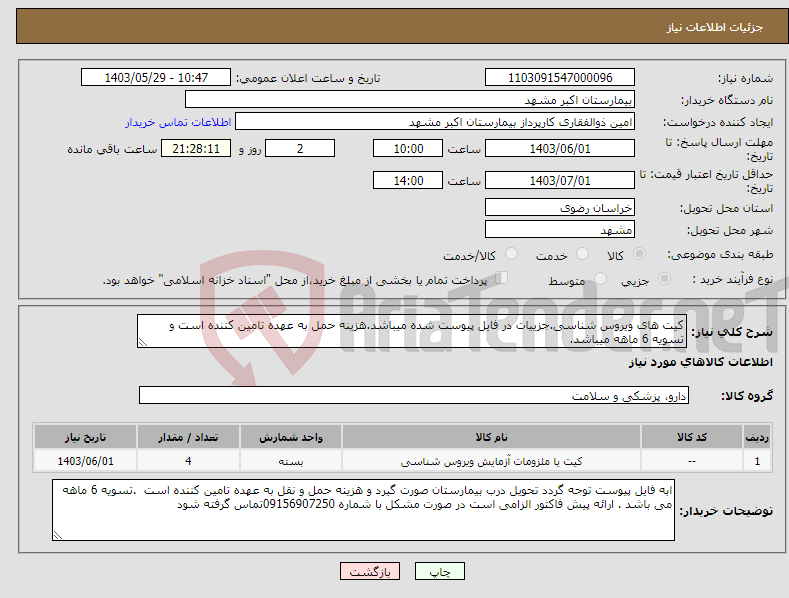
Task: Click the تاریخ نیاز column header
Action: [86, 437]
